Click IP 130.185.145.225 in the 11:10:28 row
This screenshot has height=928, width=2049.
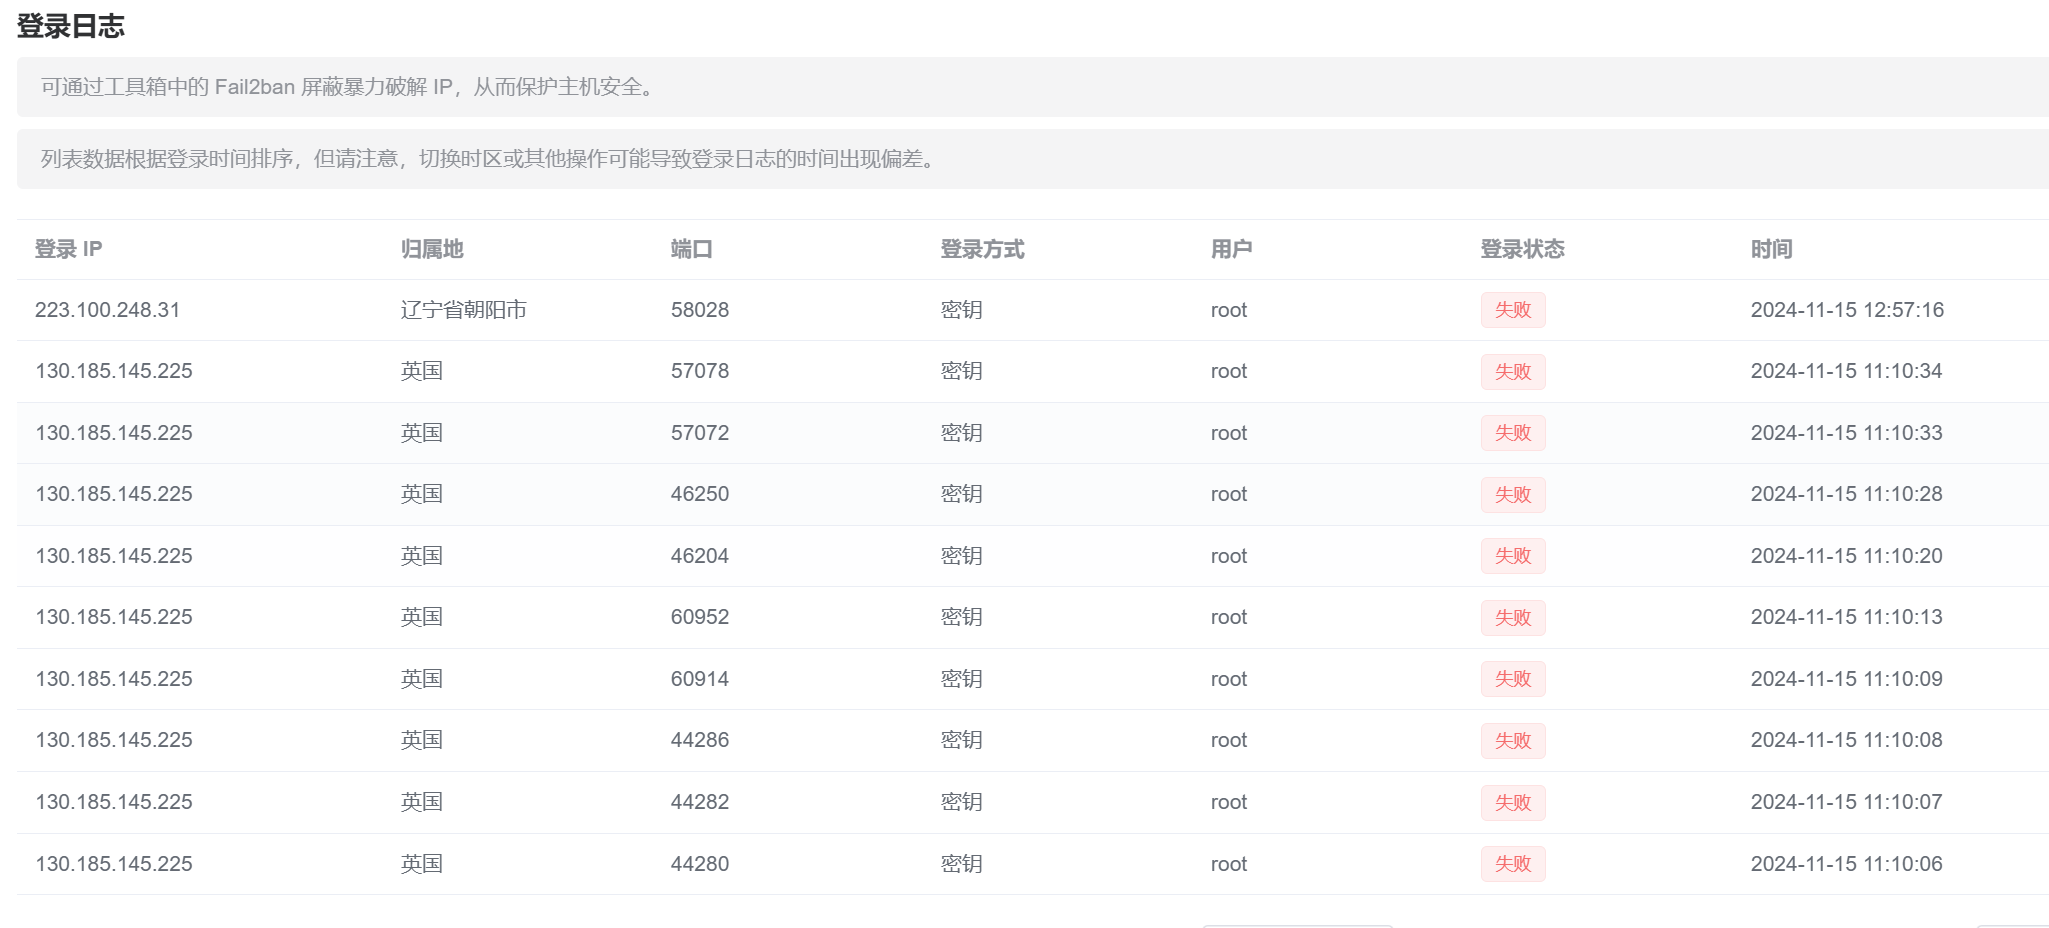pyautogui.click(x=114, y=494)
